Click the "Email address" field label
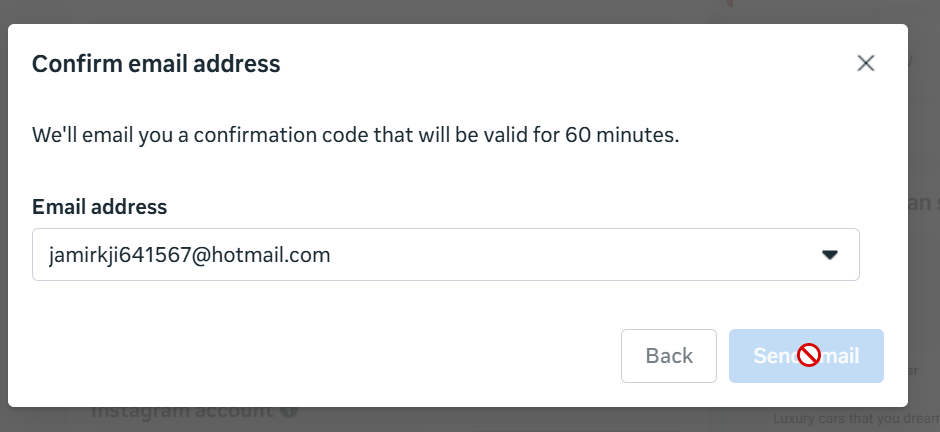Viewport: 940px width, 432px height. click(99, 207)
